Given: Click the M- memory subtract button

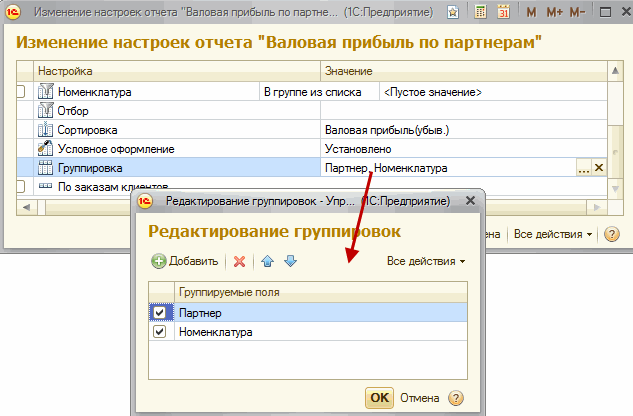Looking at the screenshot, I should click(x=577, y=13).
